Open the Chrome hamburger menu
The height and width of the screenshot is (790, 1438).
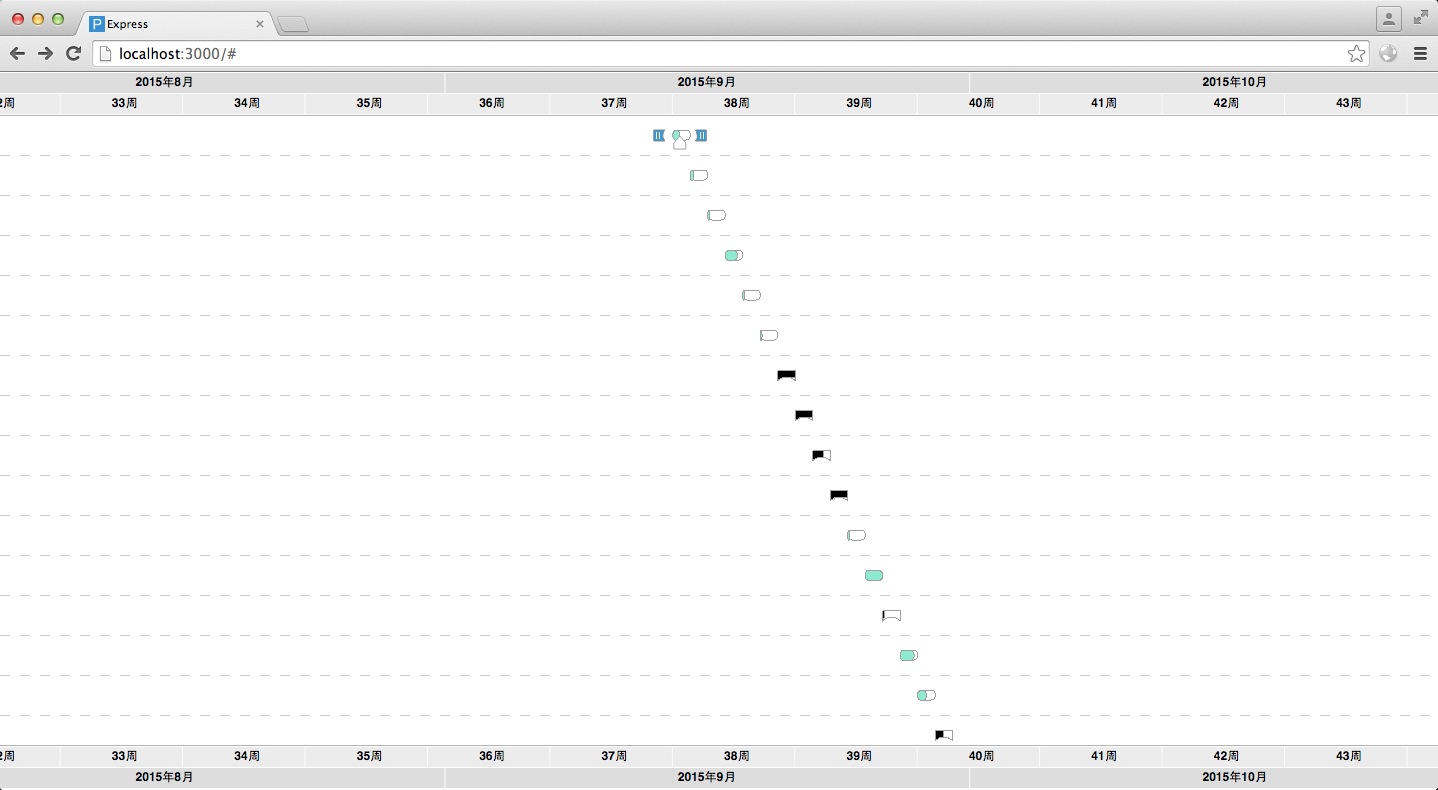coord(1420,54)
